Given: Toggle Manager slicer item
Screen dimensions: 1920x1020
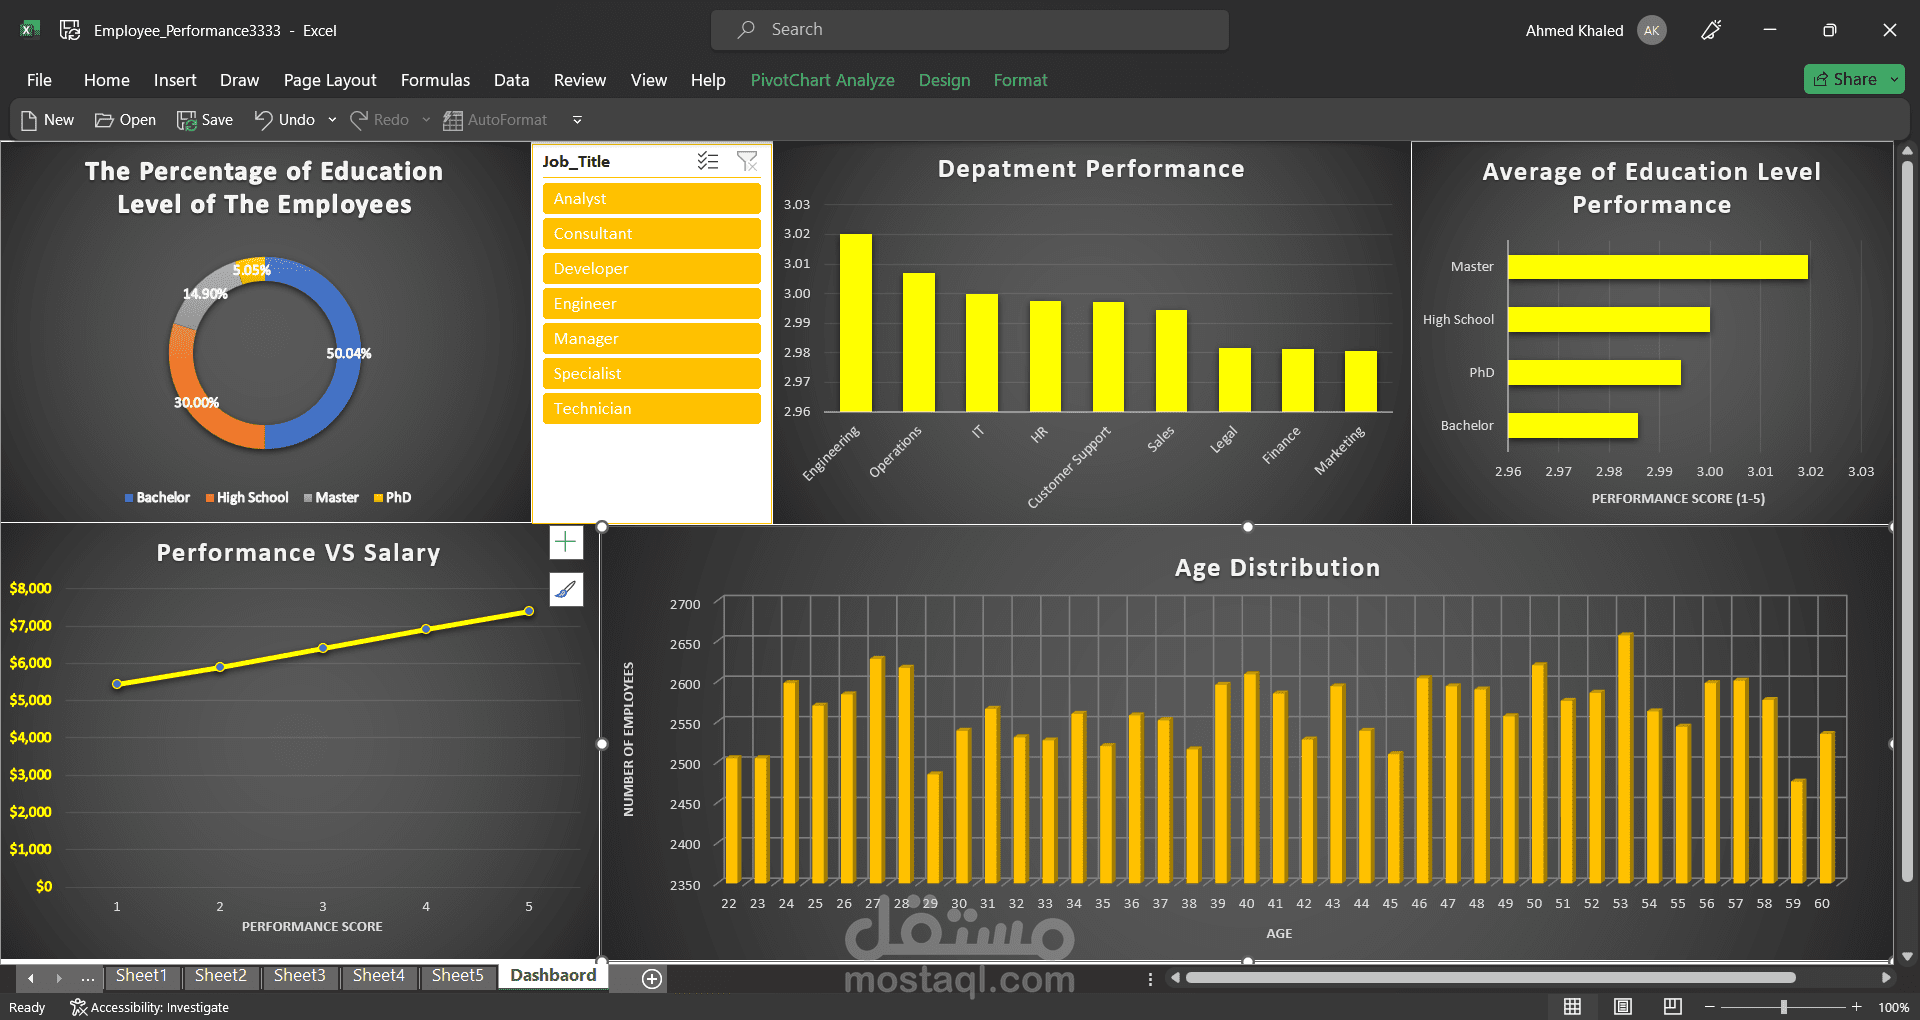Looking at the screenshot, I should pos(652,339).
